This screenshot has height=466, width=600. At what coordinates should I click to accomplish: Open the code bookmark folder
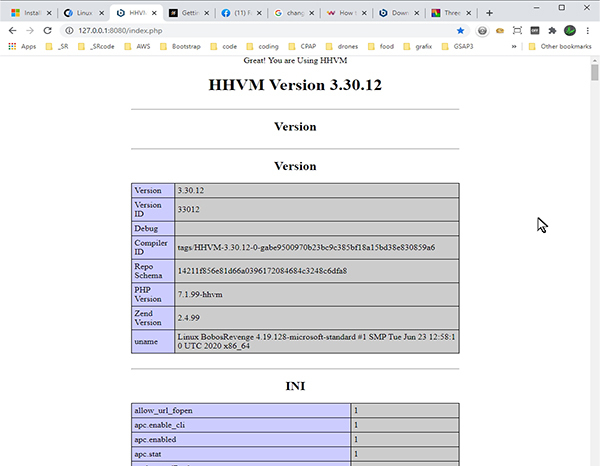(x=224, y=46)
